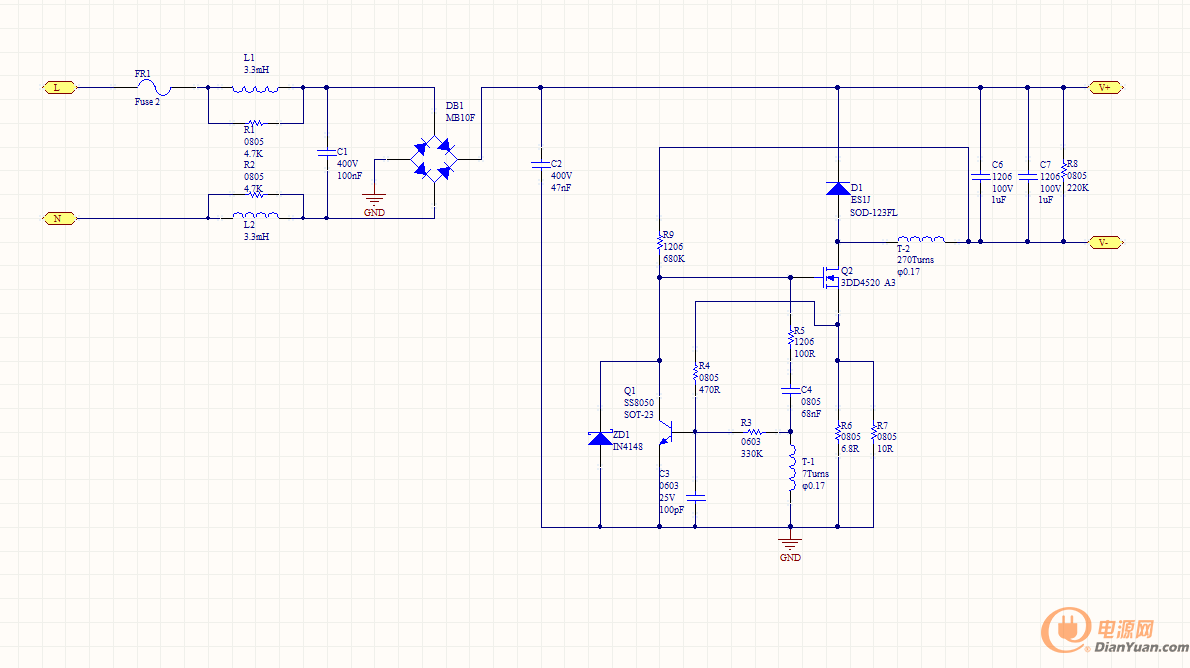1190x668 pixels.
Task: Select the DB1 bridge rectifier symbol
Action: (434, 159)
